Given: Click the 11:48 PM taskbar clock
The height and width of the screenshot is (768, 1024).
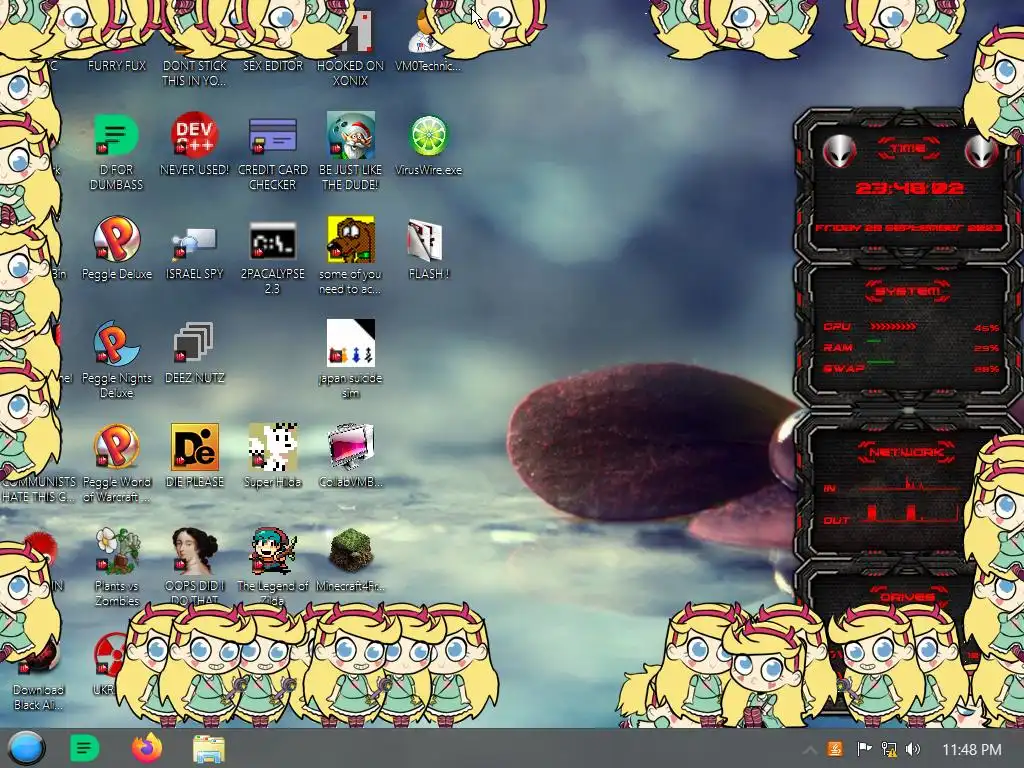Looking at the screenshot, I should pyautogui.click(x=972, y=750).
